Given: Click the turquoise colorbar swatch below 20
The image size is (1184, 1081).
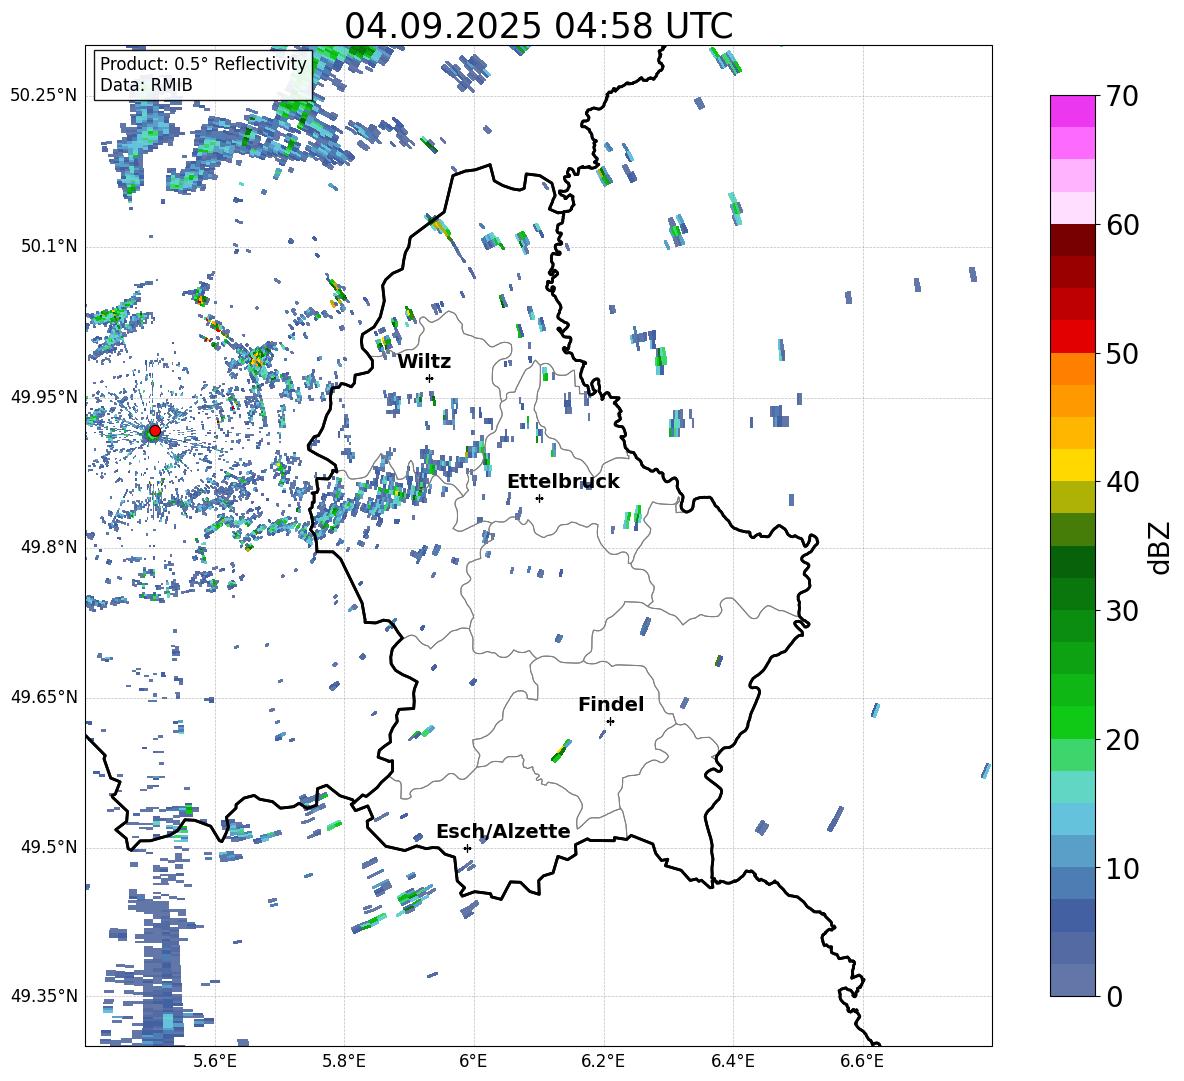Looking at the screenshot, I should [x=1072, y=787].
